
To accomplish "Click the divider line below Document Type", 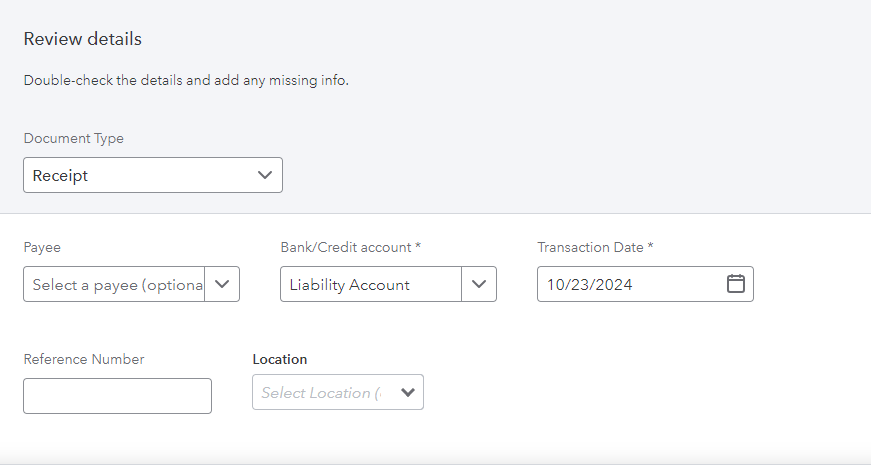I will pyautogui.click(x=435, y=213).
